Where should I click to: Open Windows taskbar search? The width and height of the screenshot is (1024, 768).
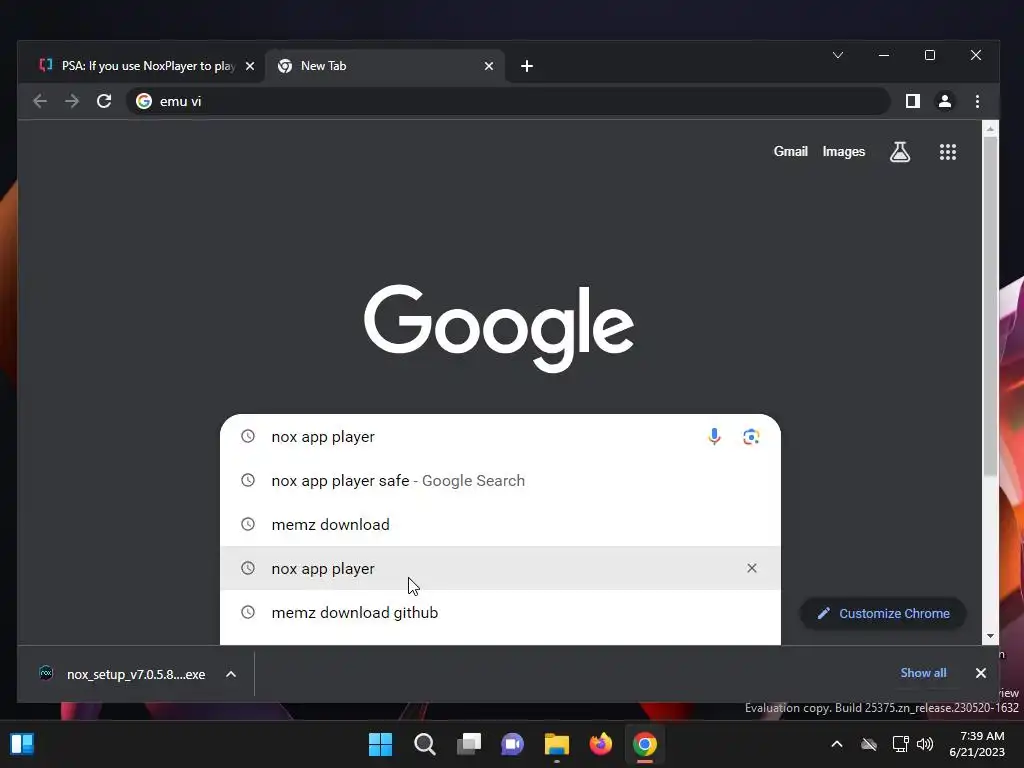coord(424,744)
